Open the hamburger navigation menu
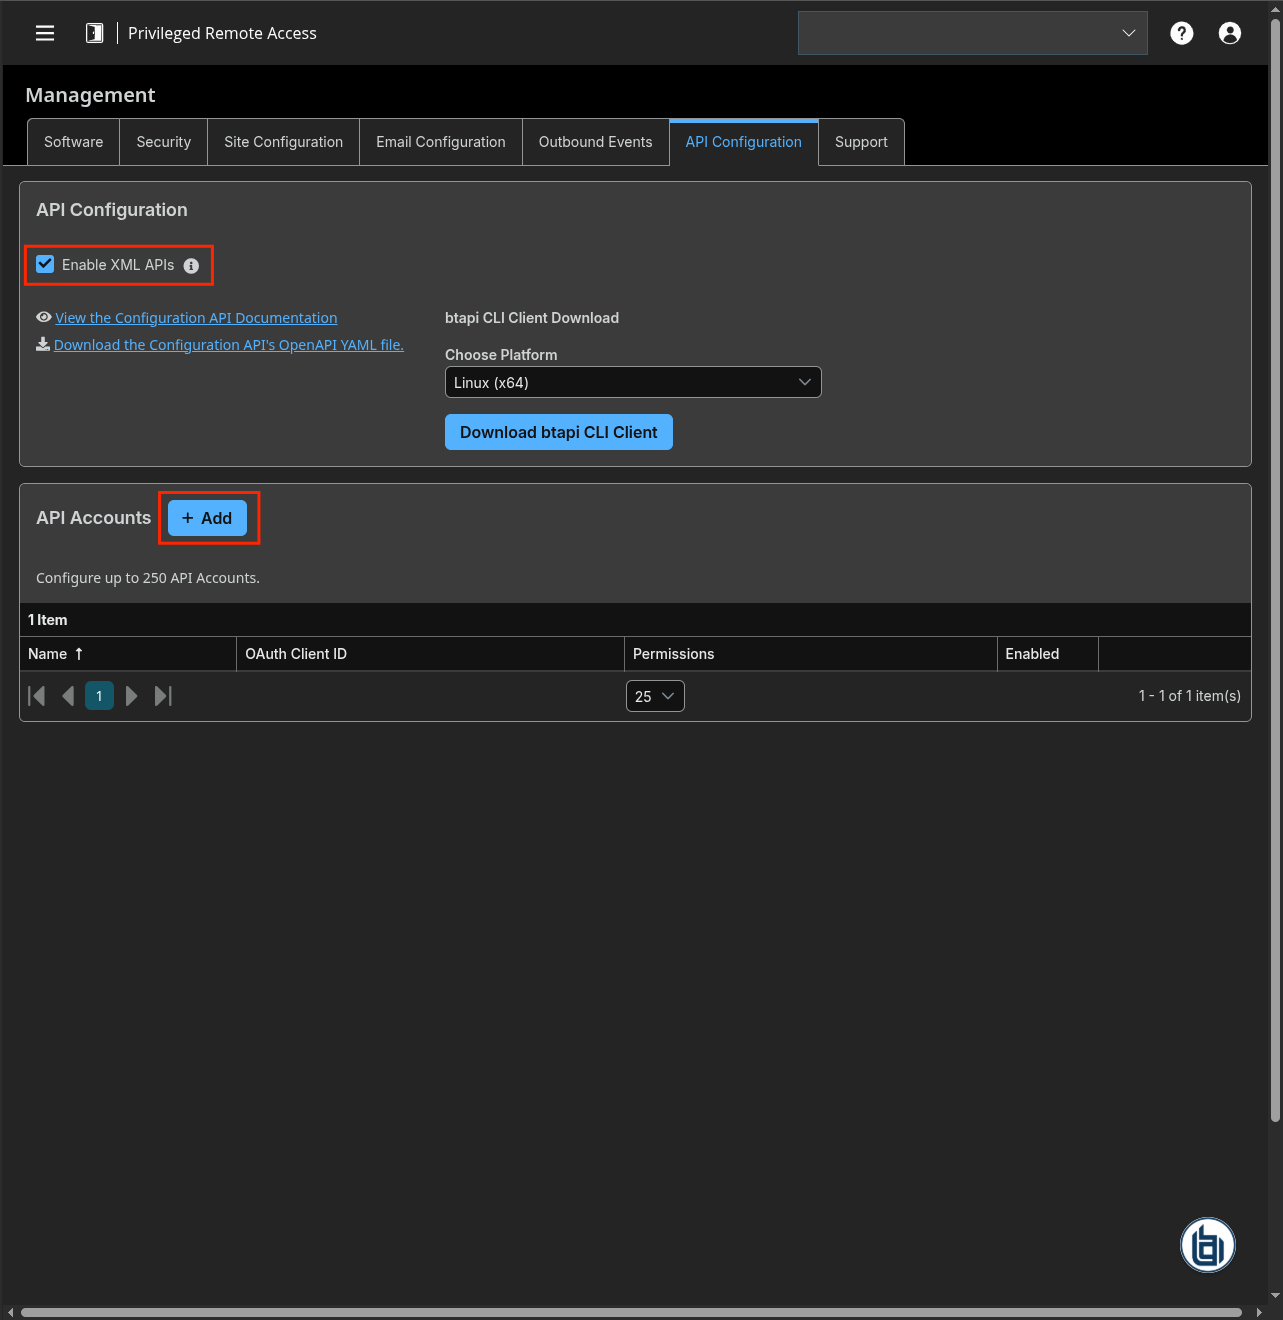 pos(45,33)
